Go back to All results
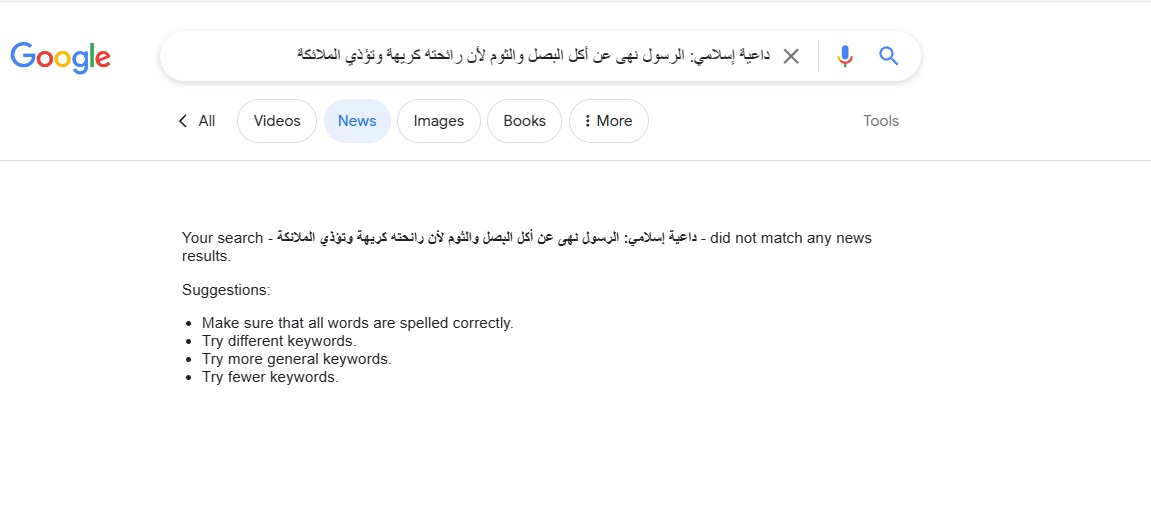1151x508 pixels. 206,121
